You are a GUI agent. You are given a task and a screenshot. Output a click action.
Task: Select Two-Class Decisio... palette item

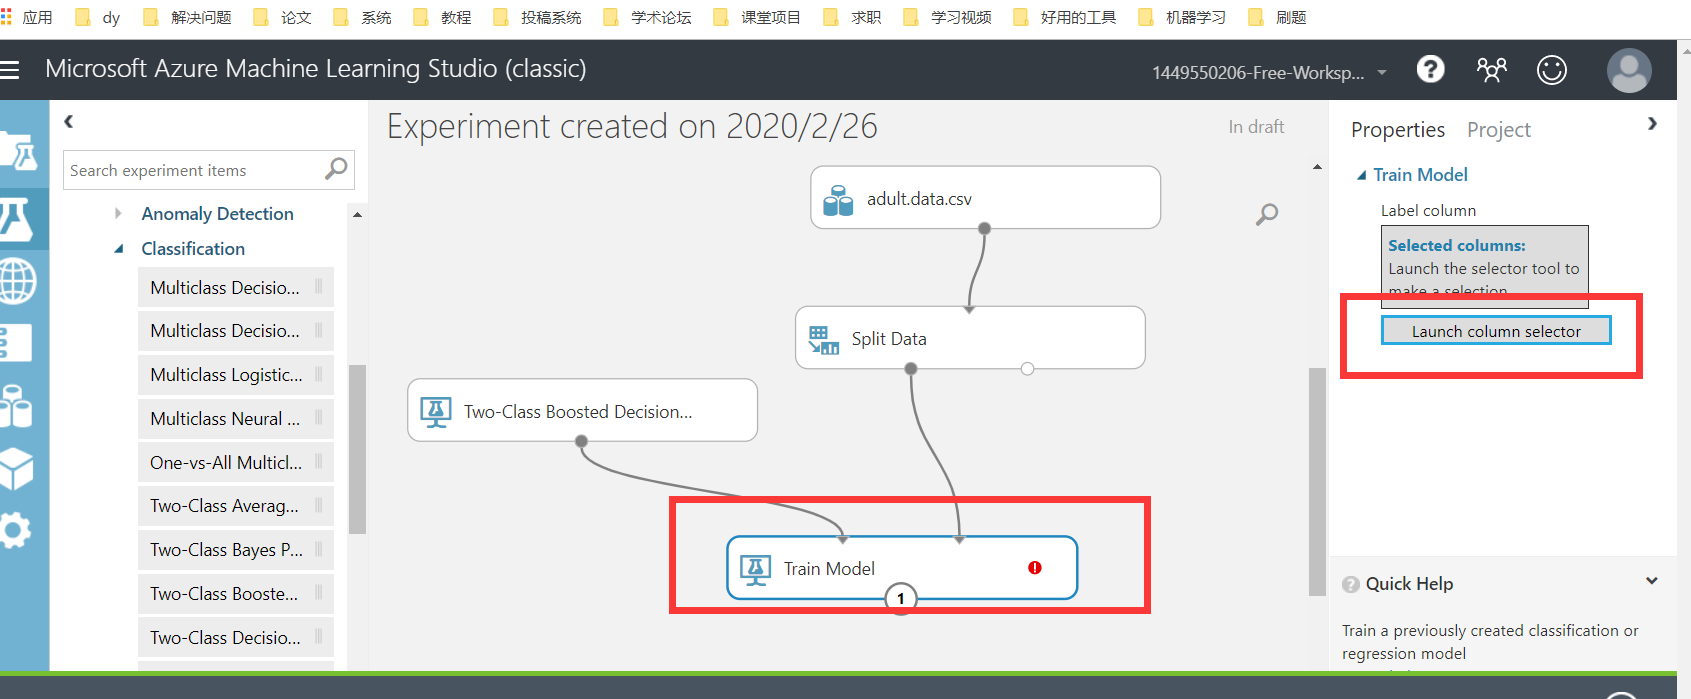236,638
